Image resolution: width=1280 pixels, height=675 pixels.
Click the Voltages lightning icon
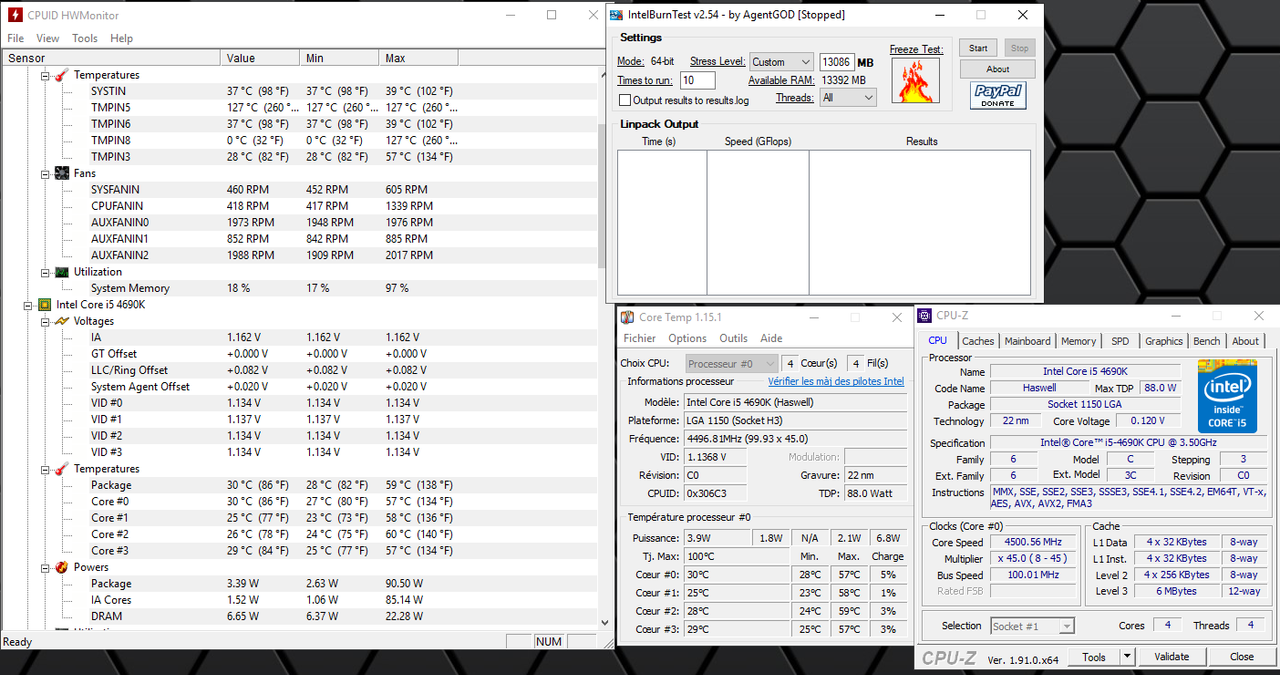click(x=61, y=321)
